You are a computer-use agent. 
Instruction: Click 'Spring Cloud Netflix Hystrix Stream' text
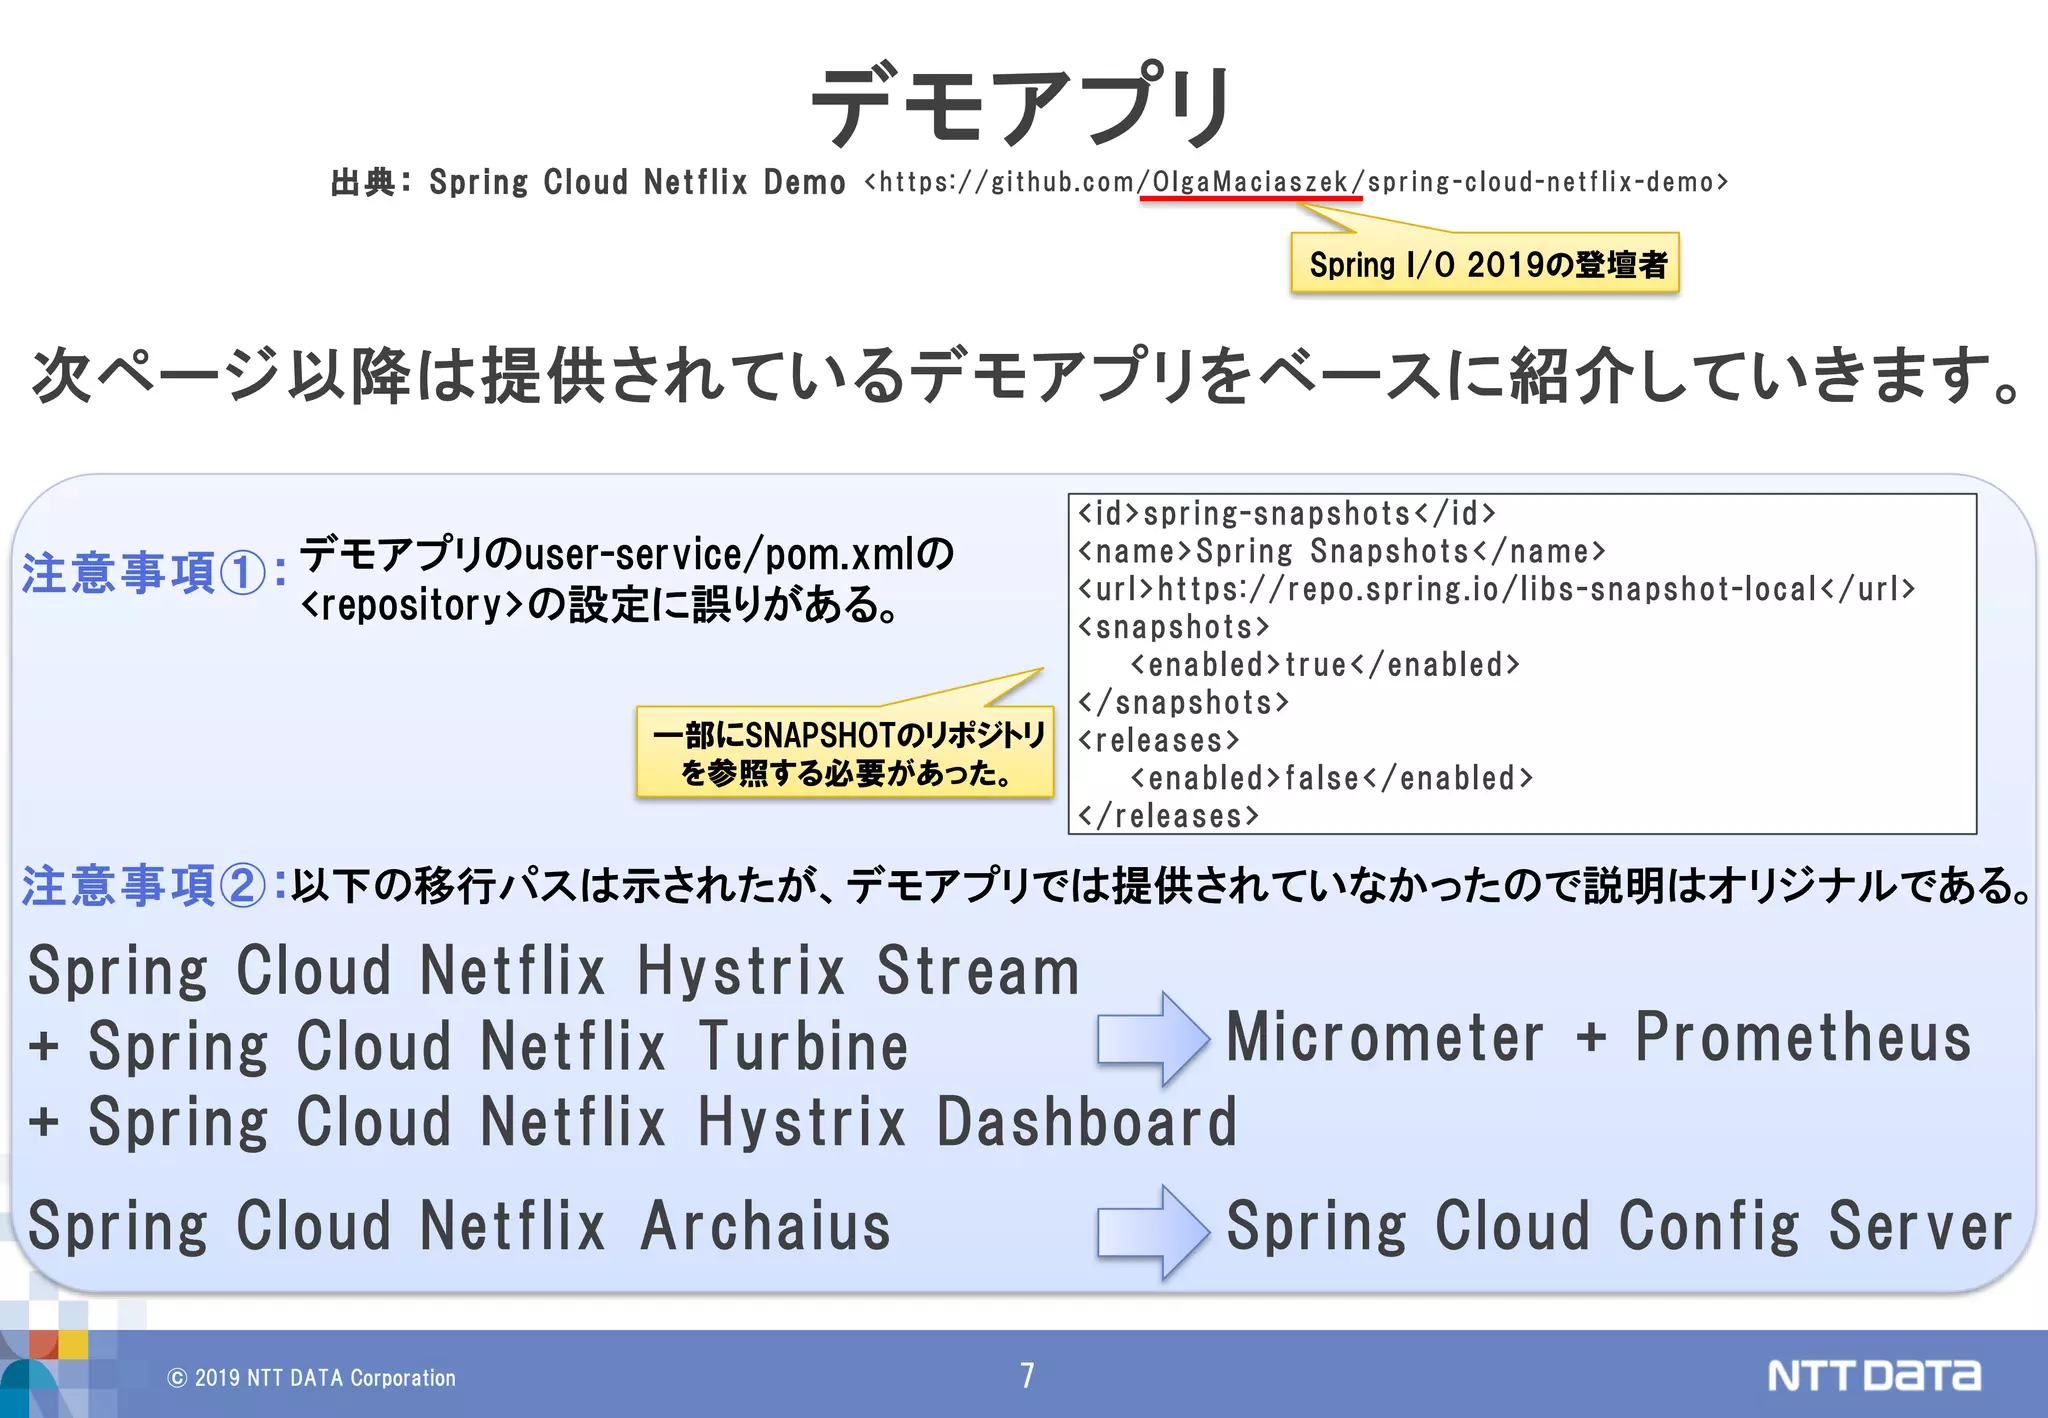(554, 970)
